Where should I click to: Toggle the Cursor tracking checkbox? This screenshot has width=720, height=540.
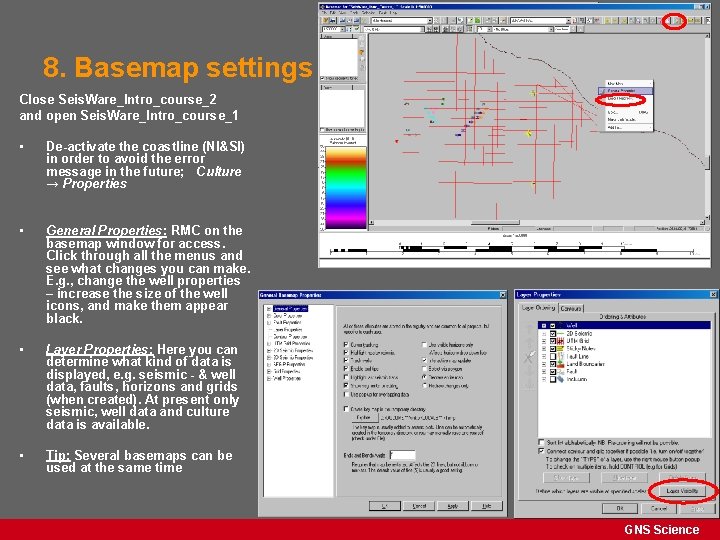click(346, 344)
